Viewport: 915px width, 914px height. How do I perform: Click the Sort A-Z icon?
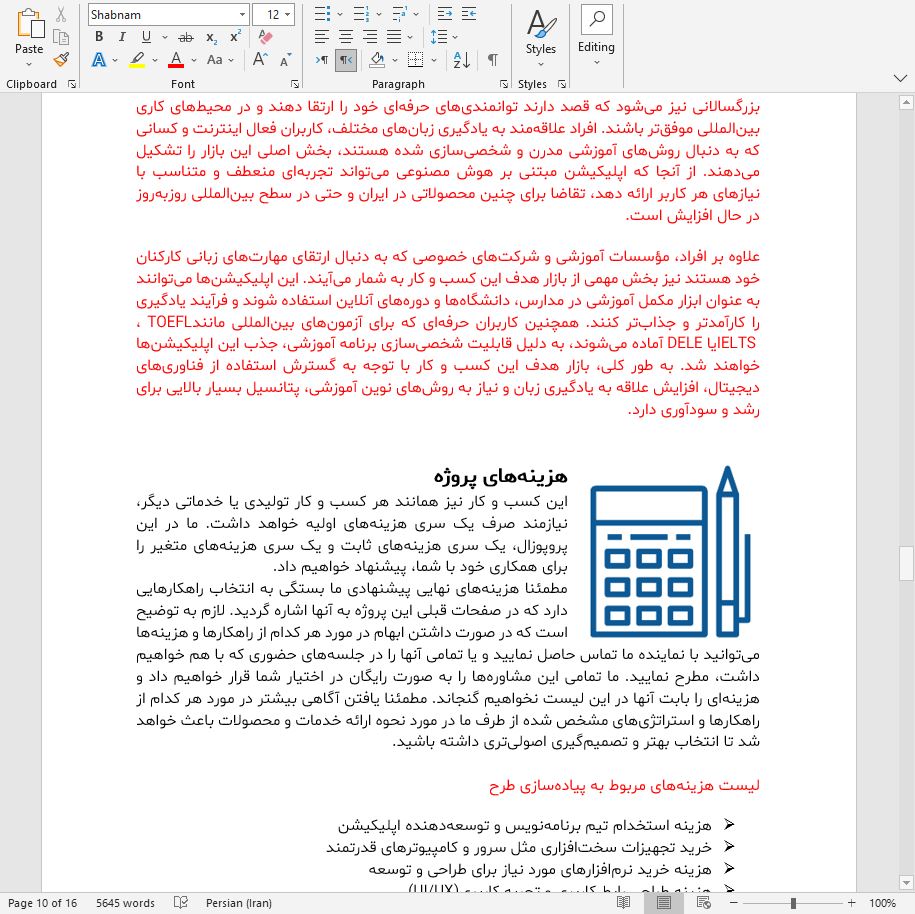pos(461,60)
